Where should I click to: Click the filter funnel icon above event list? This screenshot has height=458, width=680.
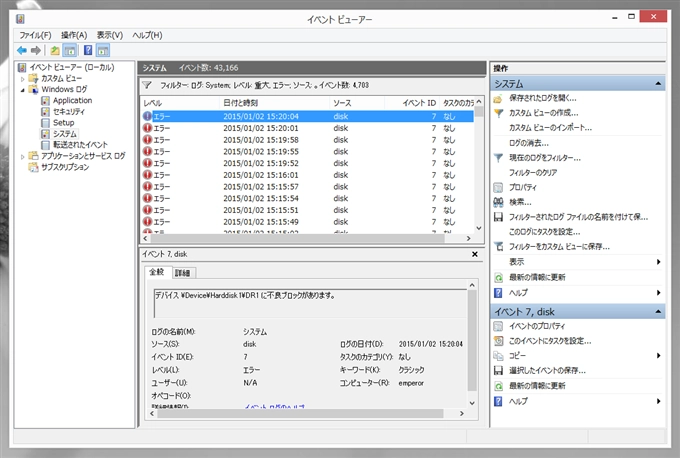click(x=147, y=85)
